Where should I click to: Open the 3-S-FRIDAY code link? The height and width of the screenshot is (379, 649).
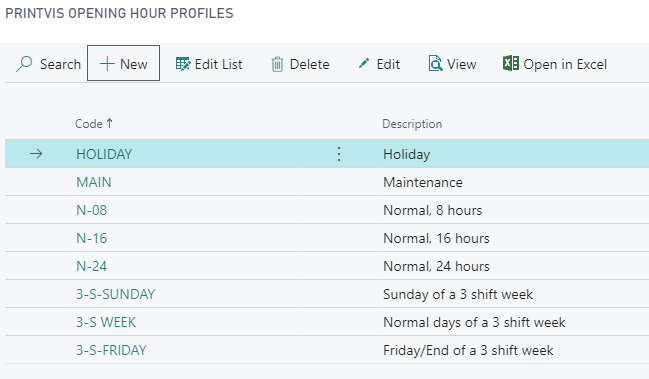[x=111, y=350]
